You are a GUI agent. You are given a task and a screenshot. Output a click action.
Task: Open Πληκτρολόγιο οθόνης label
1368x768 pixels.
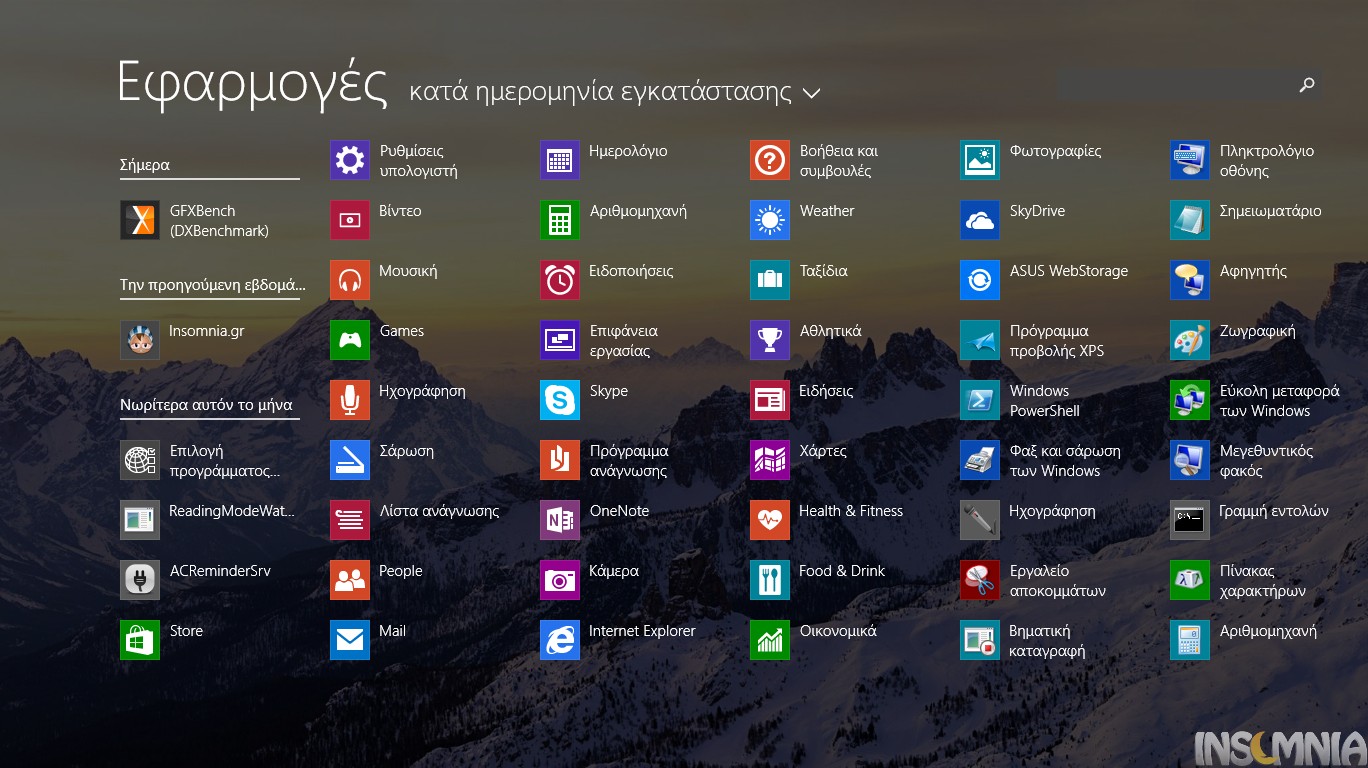pos(1267,161)
